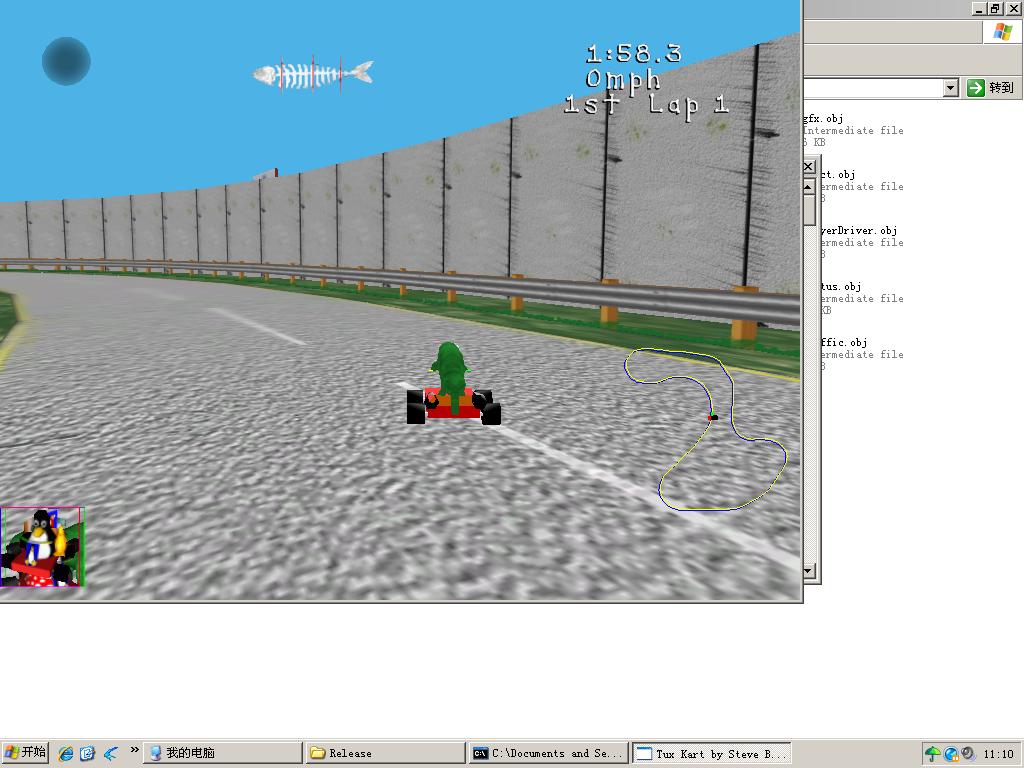The image size is (1024, 768).
Task: Click the 0mph speed readout
Action: [x=623, y=80]
